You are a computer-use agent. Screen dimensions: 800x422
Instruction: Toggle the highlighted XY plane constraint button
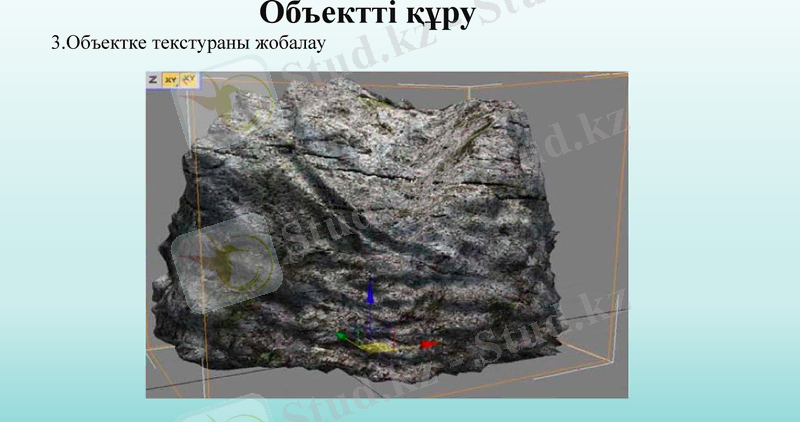coord(170,80)
